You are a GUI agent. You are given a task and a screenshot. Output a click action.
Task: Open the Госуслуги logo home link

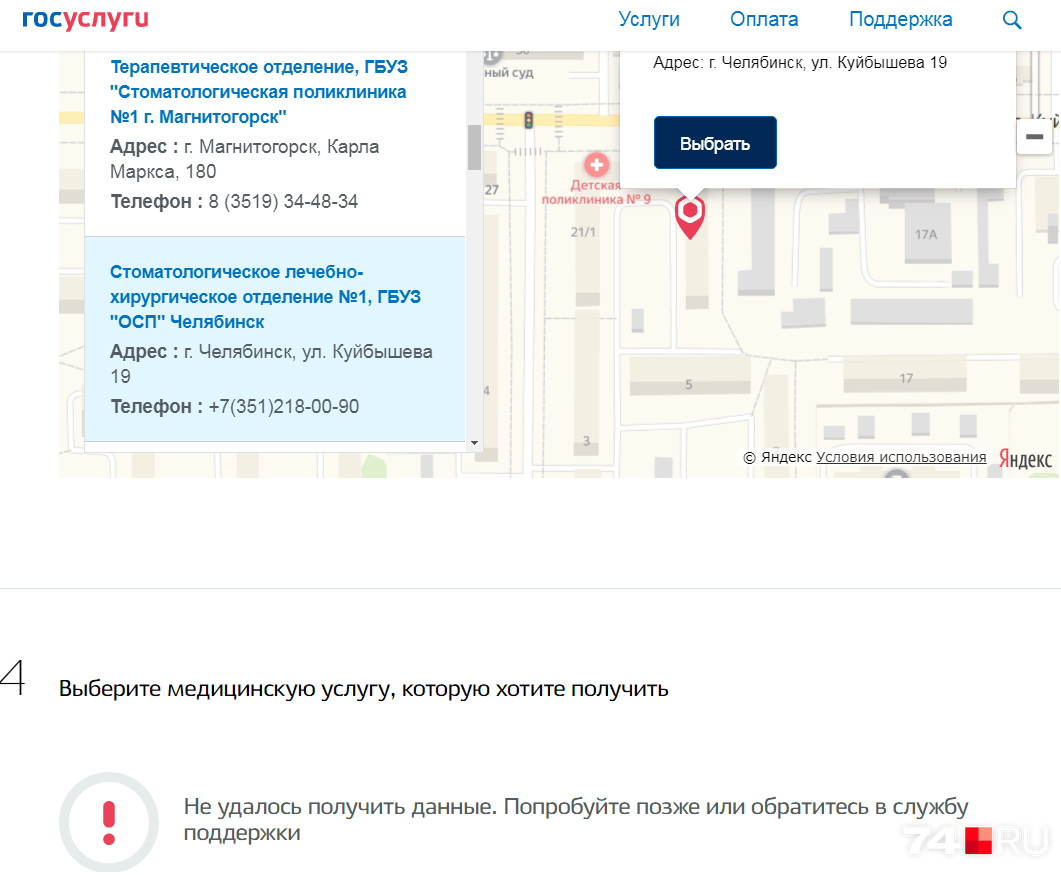click(x=85, y=20)
